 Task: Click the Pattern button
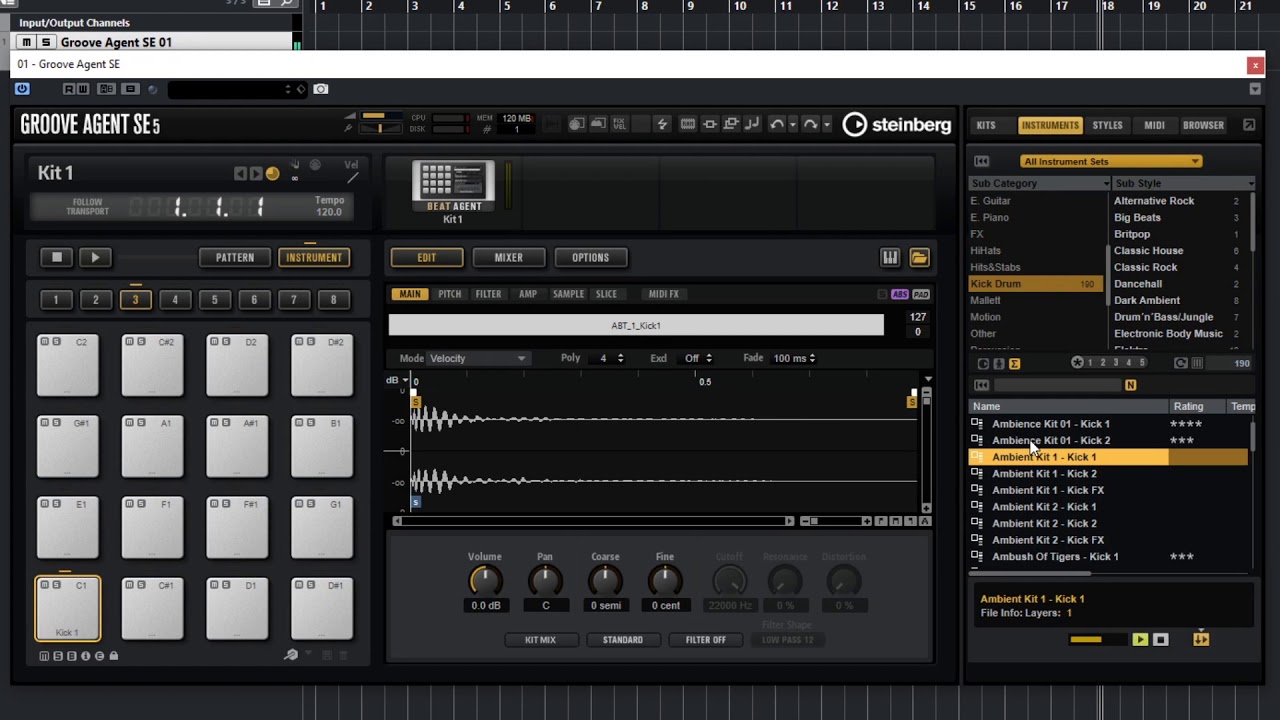tap(235, 258)
